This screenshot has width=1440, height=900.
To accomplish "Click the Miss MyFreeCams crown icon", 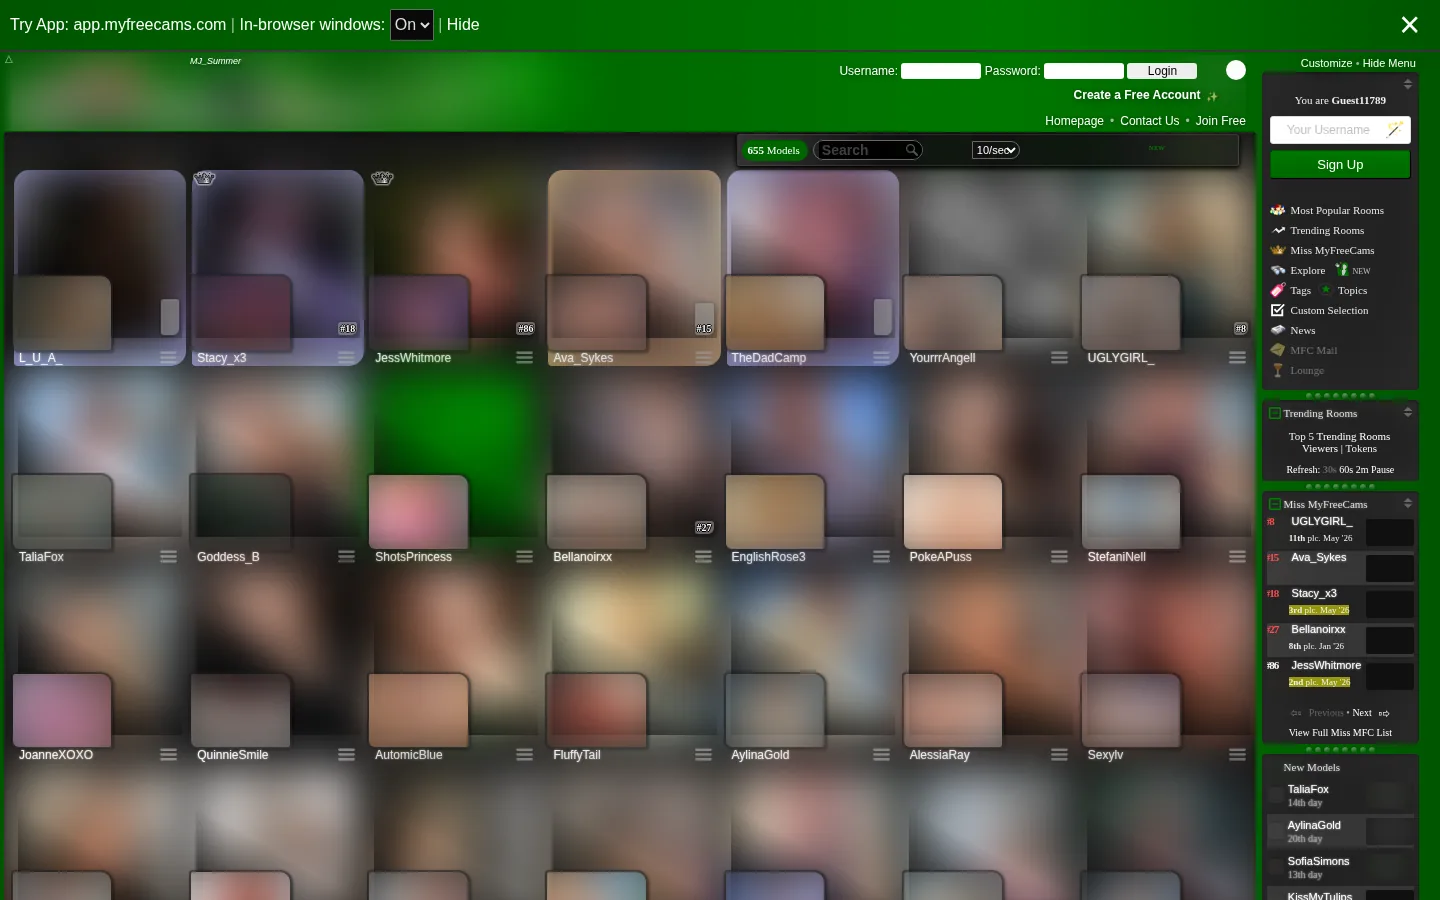I will 1277,250.
